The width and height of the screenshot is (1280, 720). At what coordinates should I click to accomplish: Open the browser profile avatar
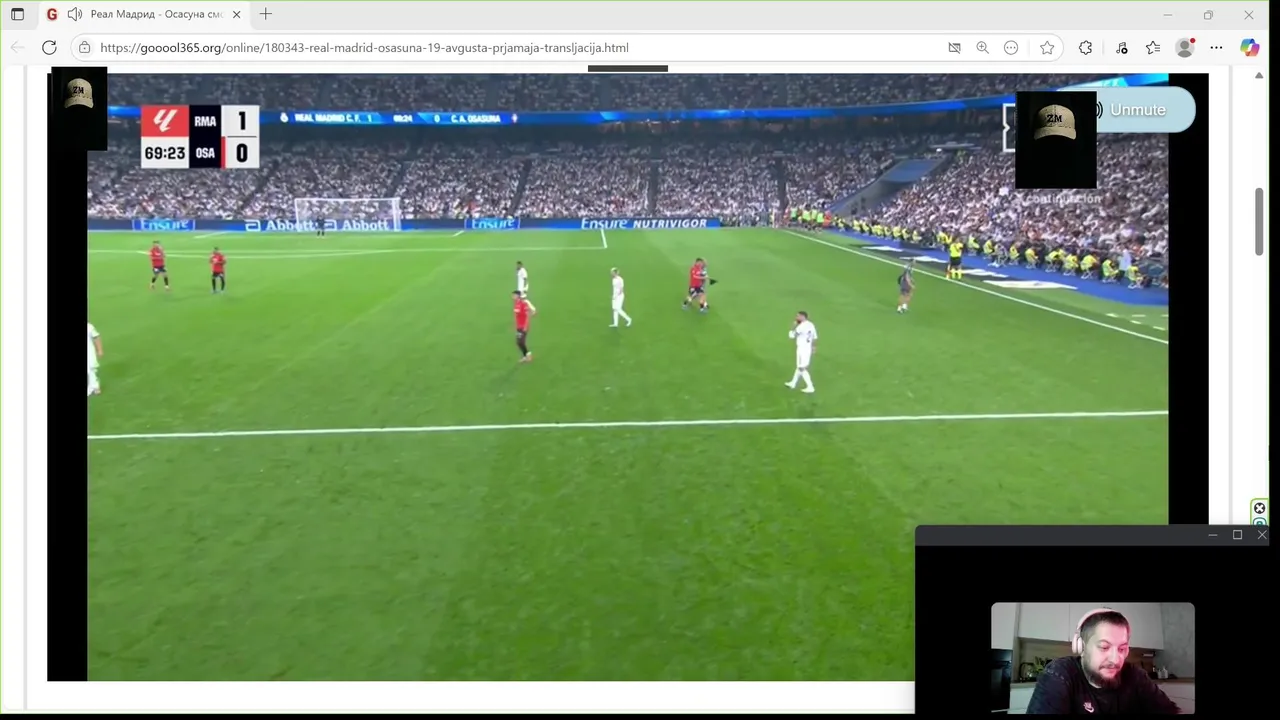1185,47
